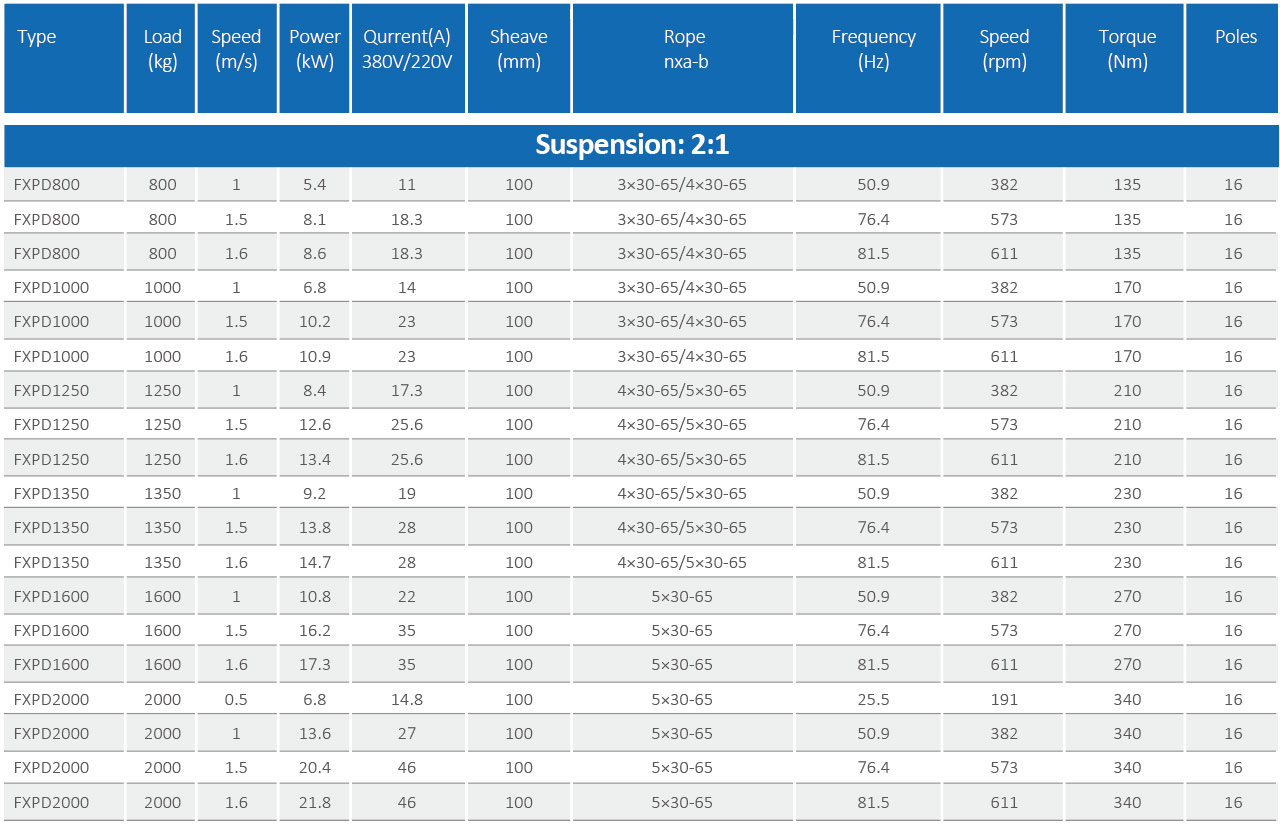Viewport: 1280px width, 826px height.
Task: Click the 191 rpm speed cell
Action: point(1004,699)
